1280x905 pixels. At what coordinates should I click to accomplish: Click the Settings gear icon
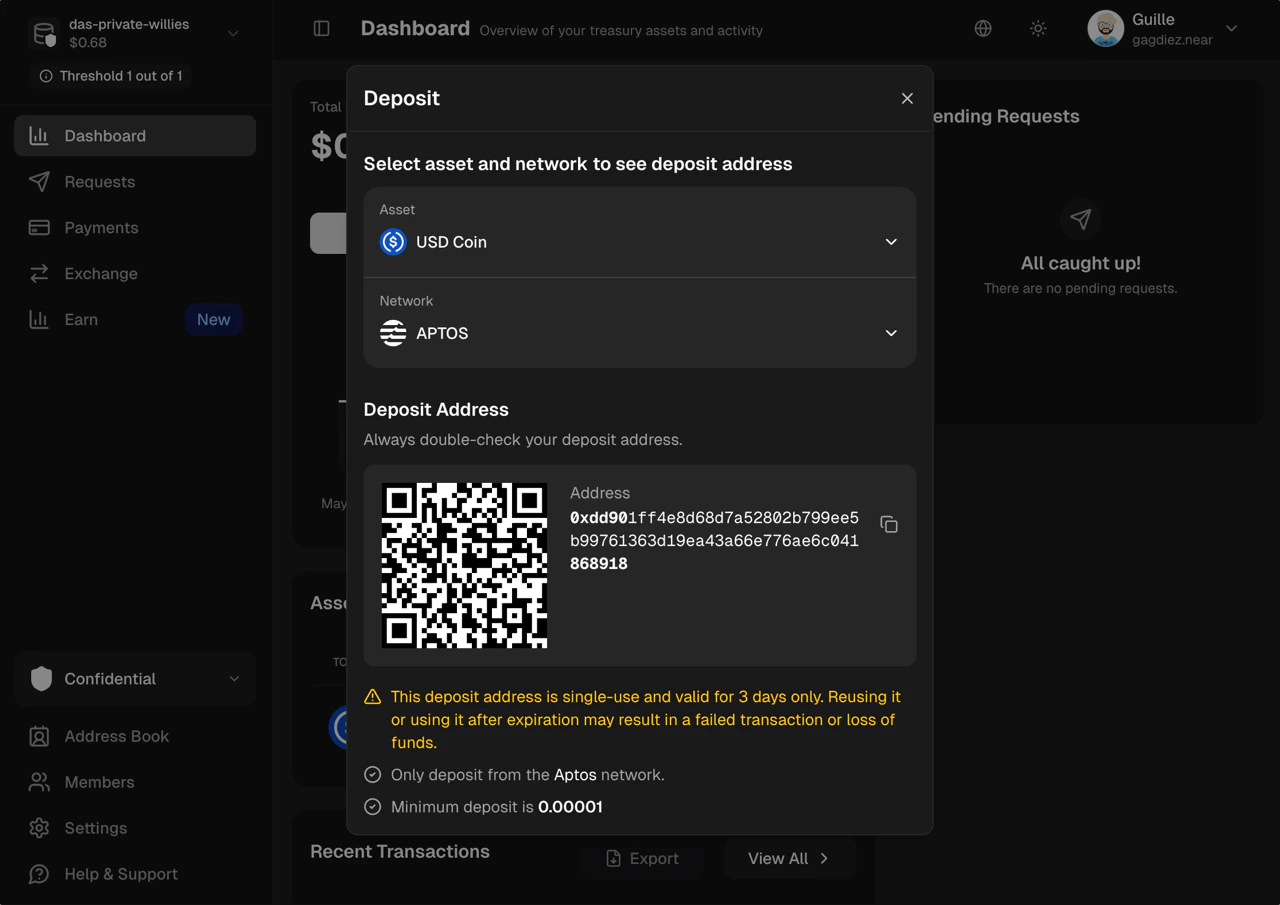[39, 829]
